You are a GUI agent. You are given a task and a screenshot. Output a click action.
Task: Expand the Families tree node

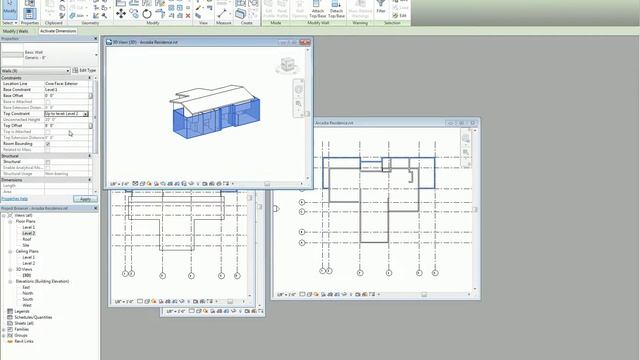pyautogui.click(x=4, y=329)
